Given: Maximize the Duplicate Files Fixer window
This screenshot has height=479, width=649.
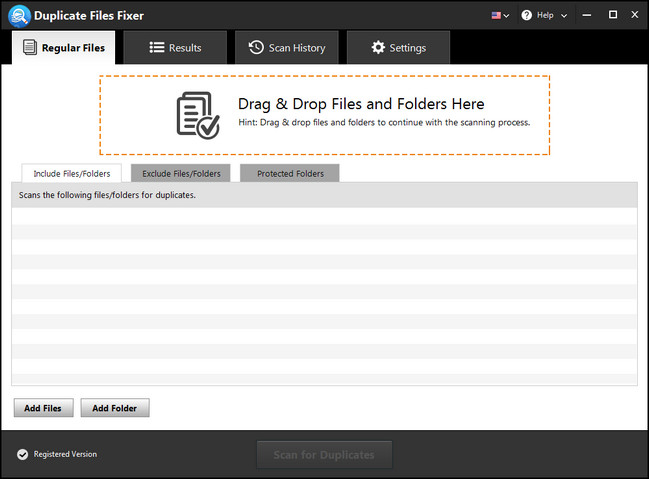Looking at the screenshot, I should tap(614, 15).
